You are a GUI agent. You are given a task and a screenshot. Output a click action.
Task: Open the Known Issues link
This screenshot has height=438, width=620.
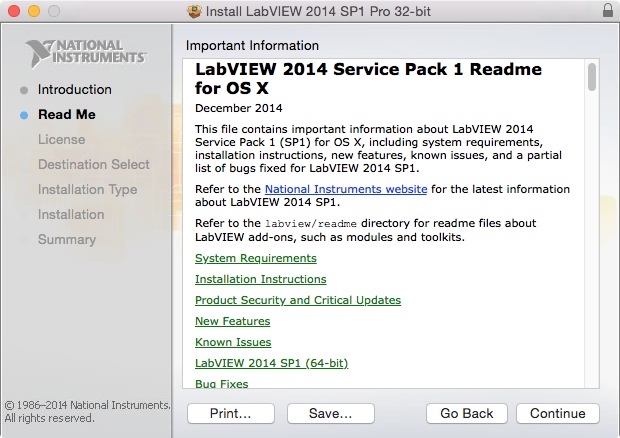[233, 342]
